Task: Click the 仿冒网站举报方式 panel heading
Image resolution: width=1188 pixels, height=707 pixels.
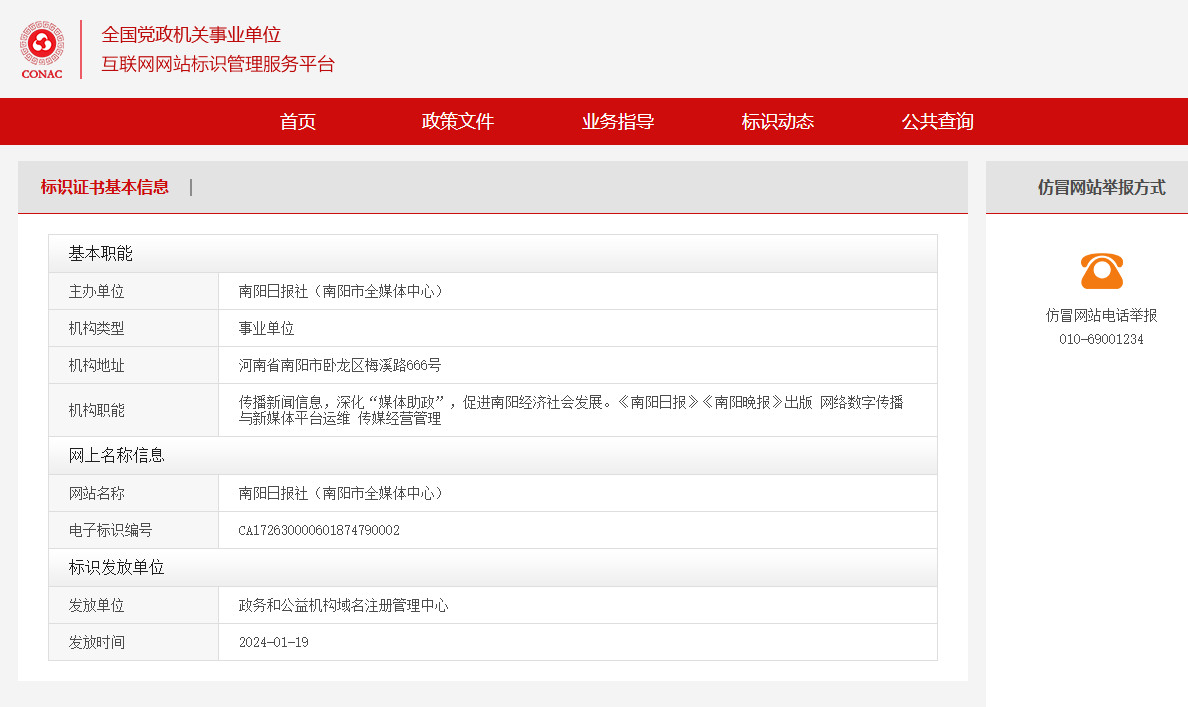Action: (1101, 187)
